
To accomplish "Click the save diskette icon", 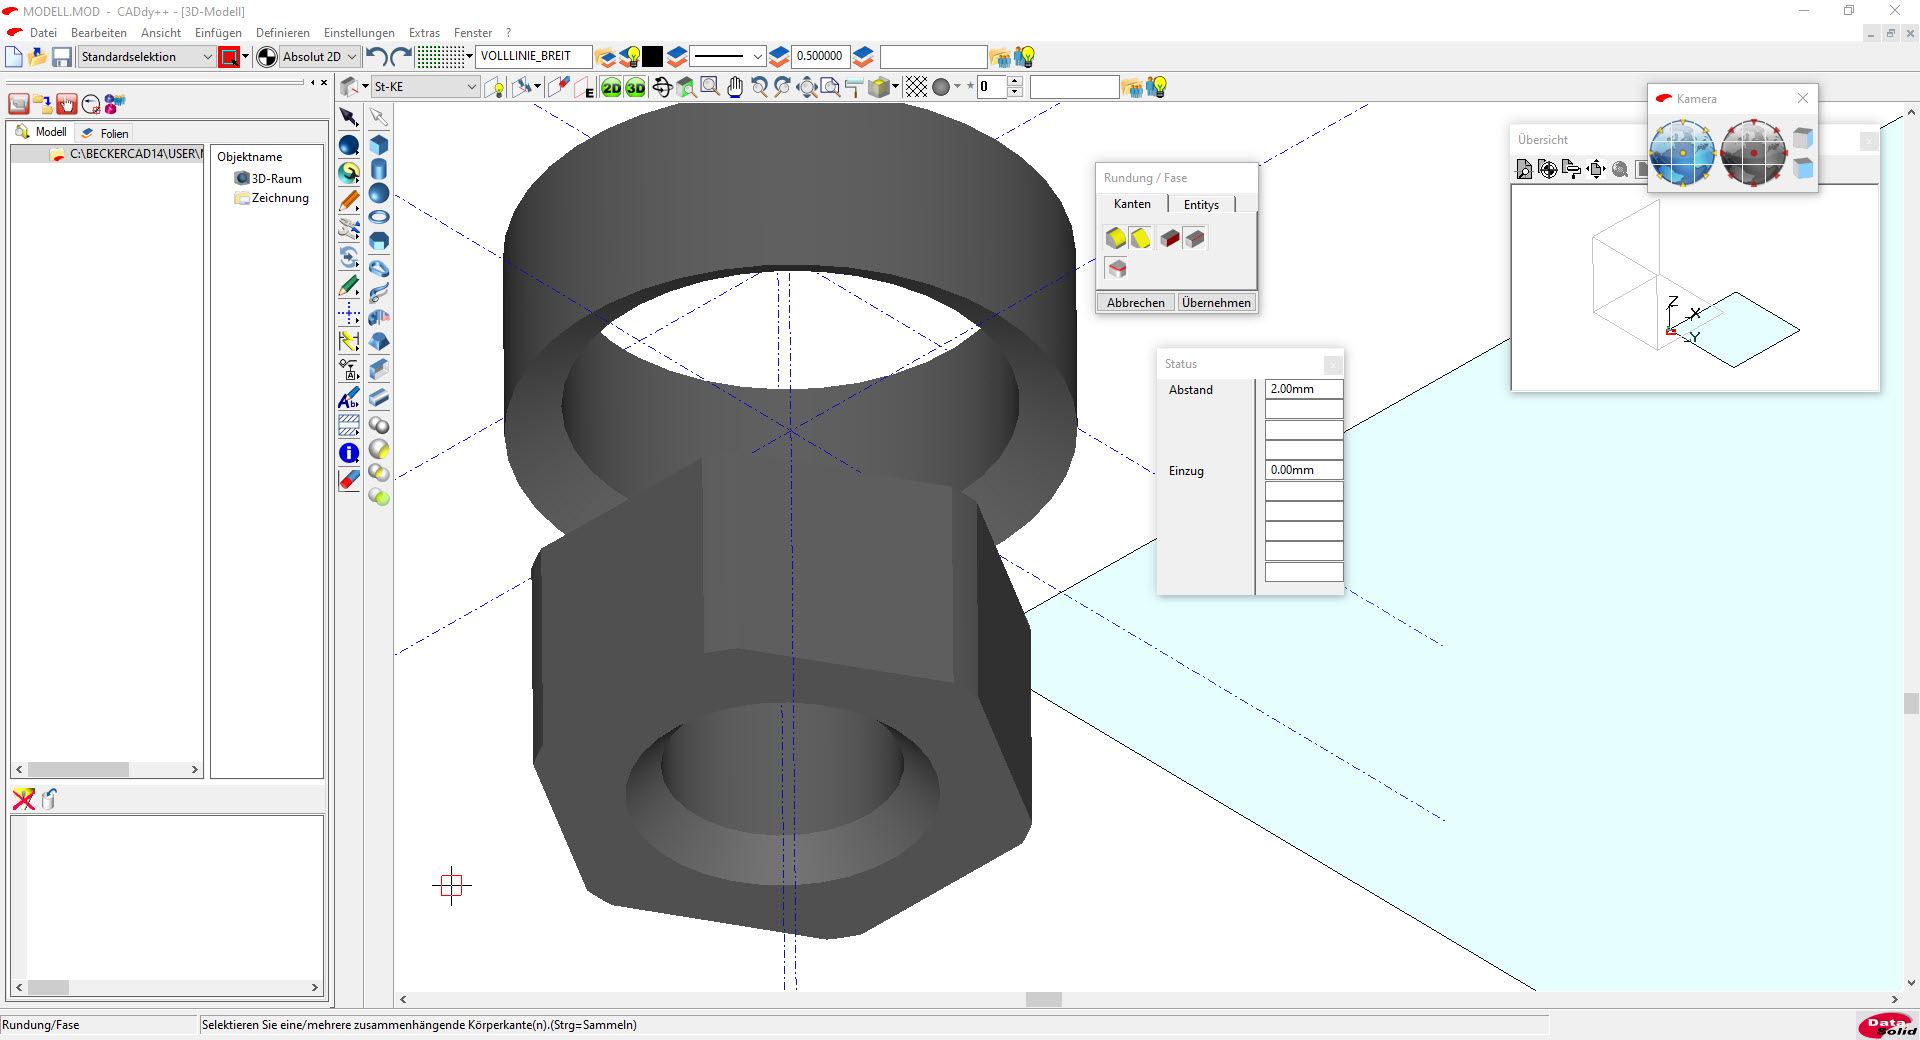I will tap(62, 57).
